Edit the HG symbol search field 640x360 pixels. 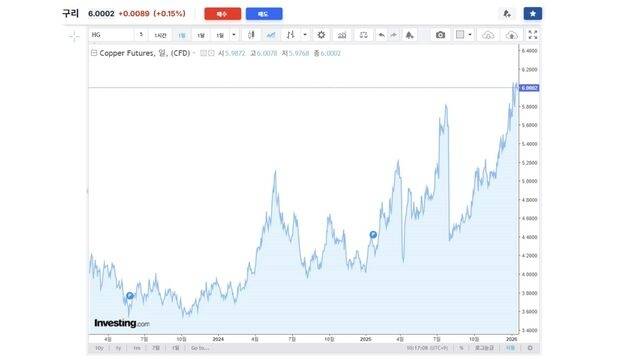coord(111,35)
